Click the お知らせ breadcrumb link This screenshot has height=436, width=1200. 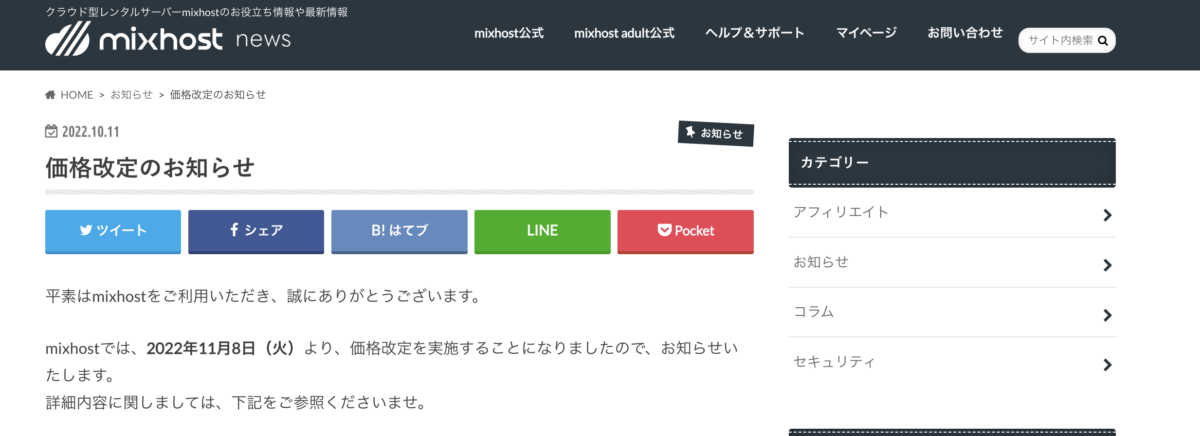[131, 94]
